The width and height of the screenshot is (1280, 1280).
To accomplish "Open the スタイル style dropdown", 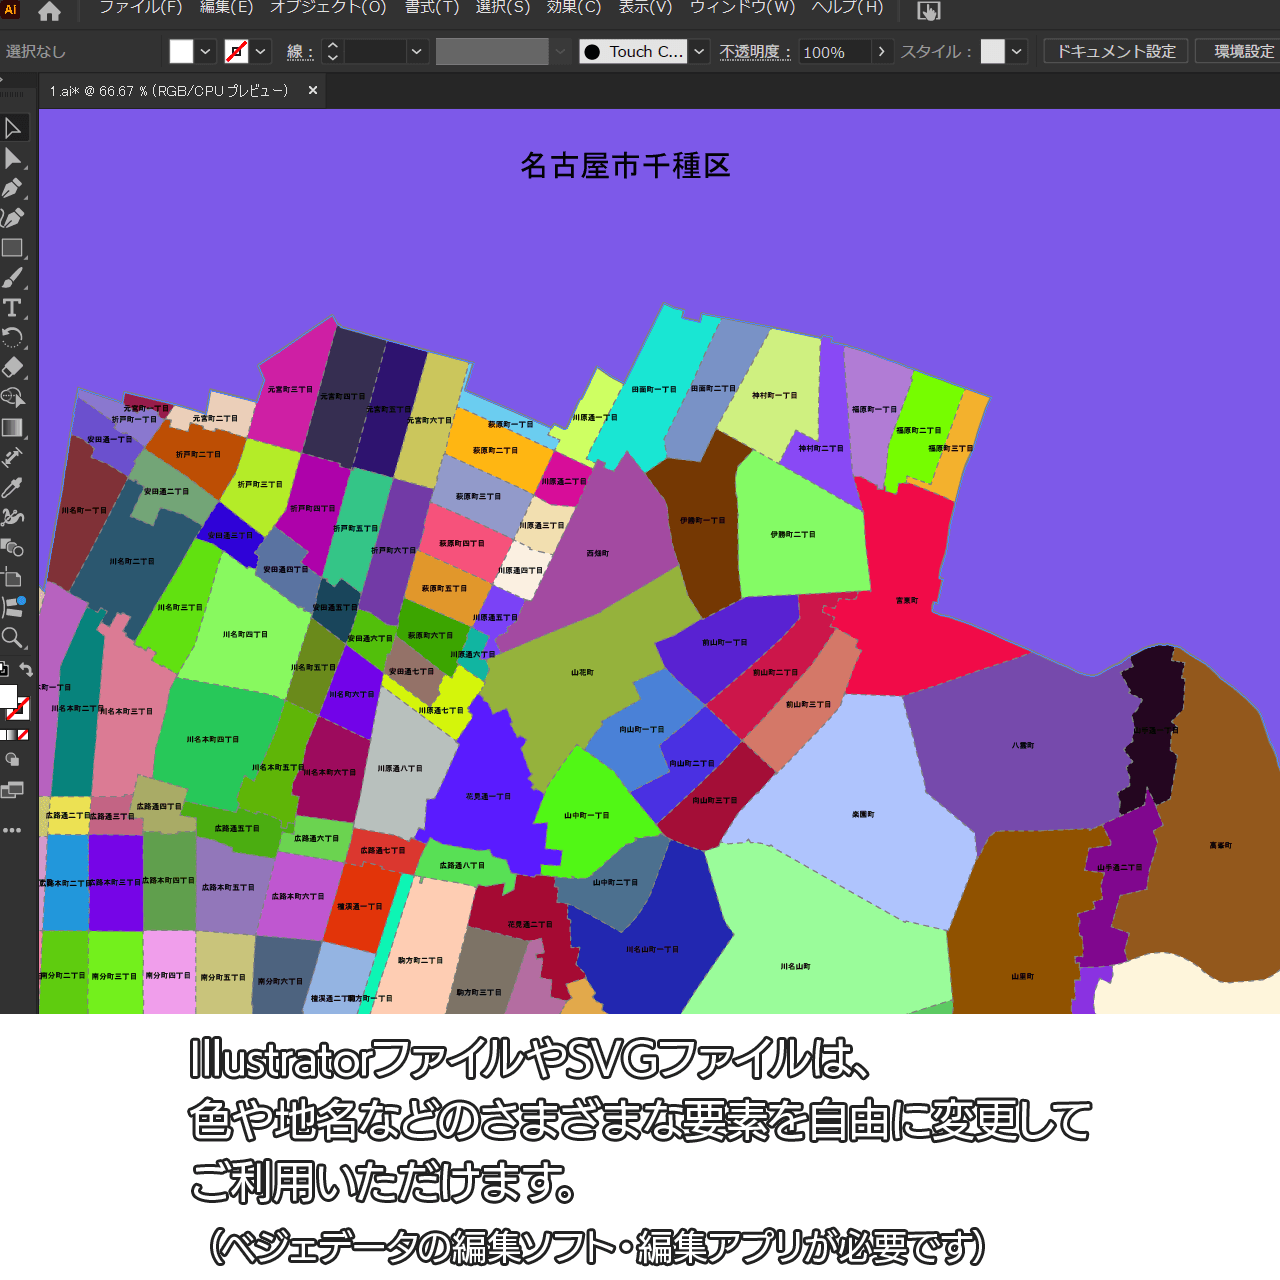I will click(x=1017, y=52).
